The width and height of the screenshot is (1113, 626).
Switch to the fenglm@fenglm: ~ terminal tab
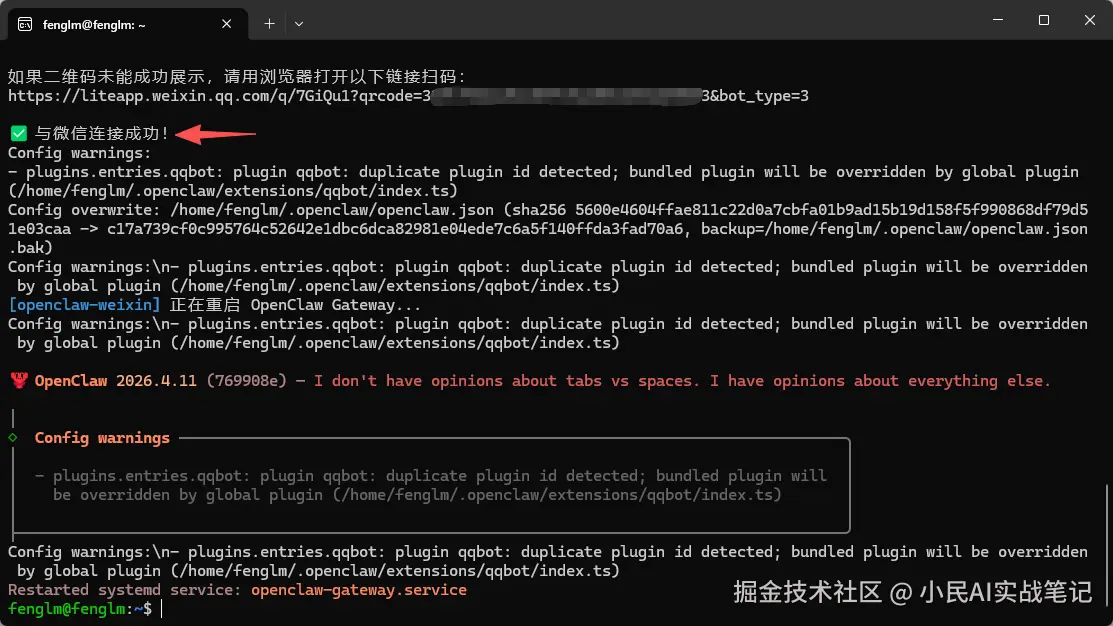128,24
